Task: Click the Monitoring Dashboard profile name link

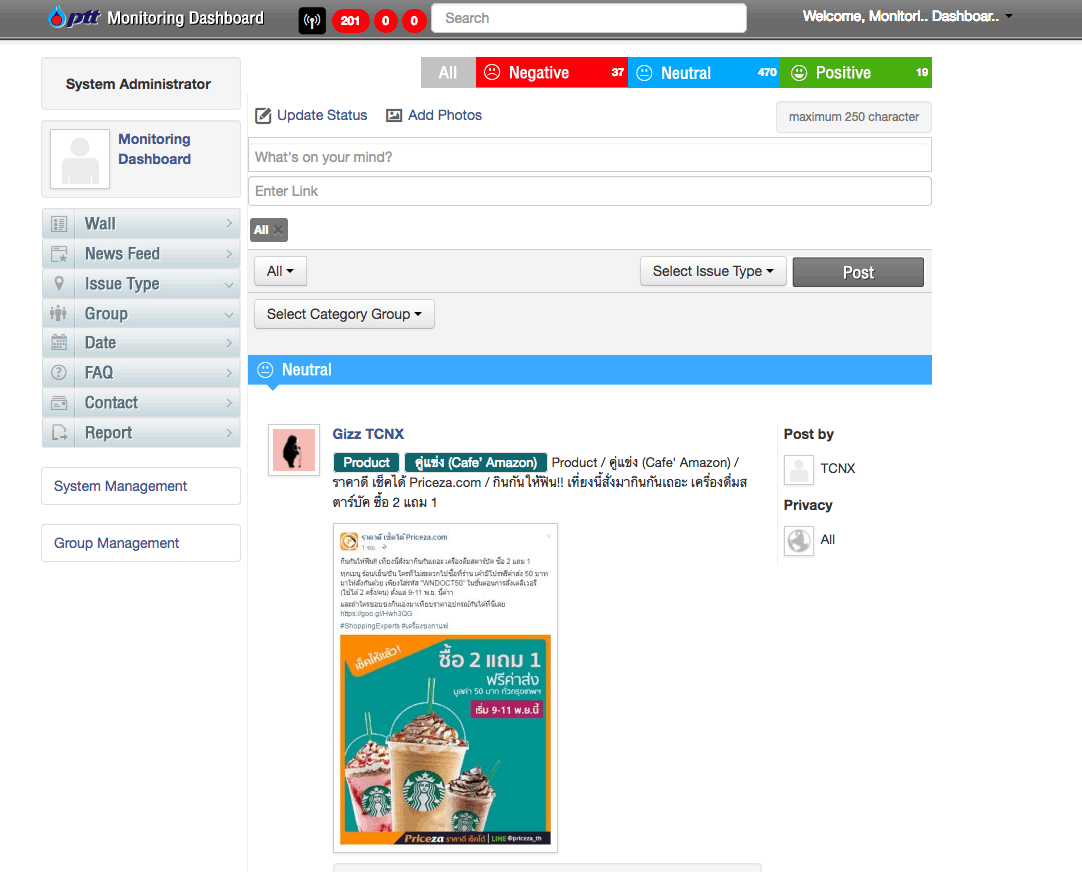Action: click(x=154, y=149)
